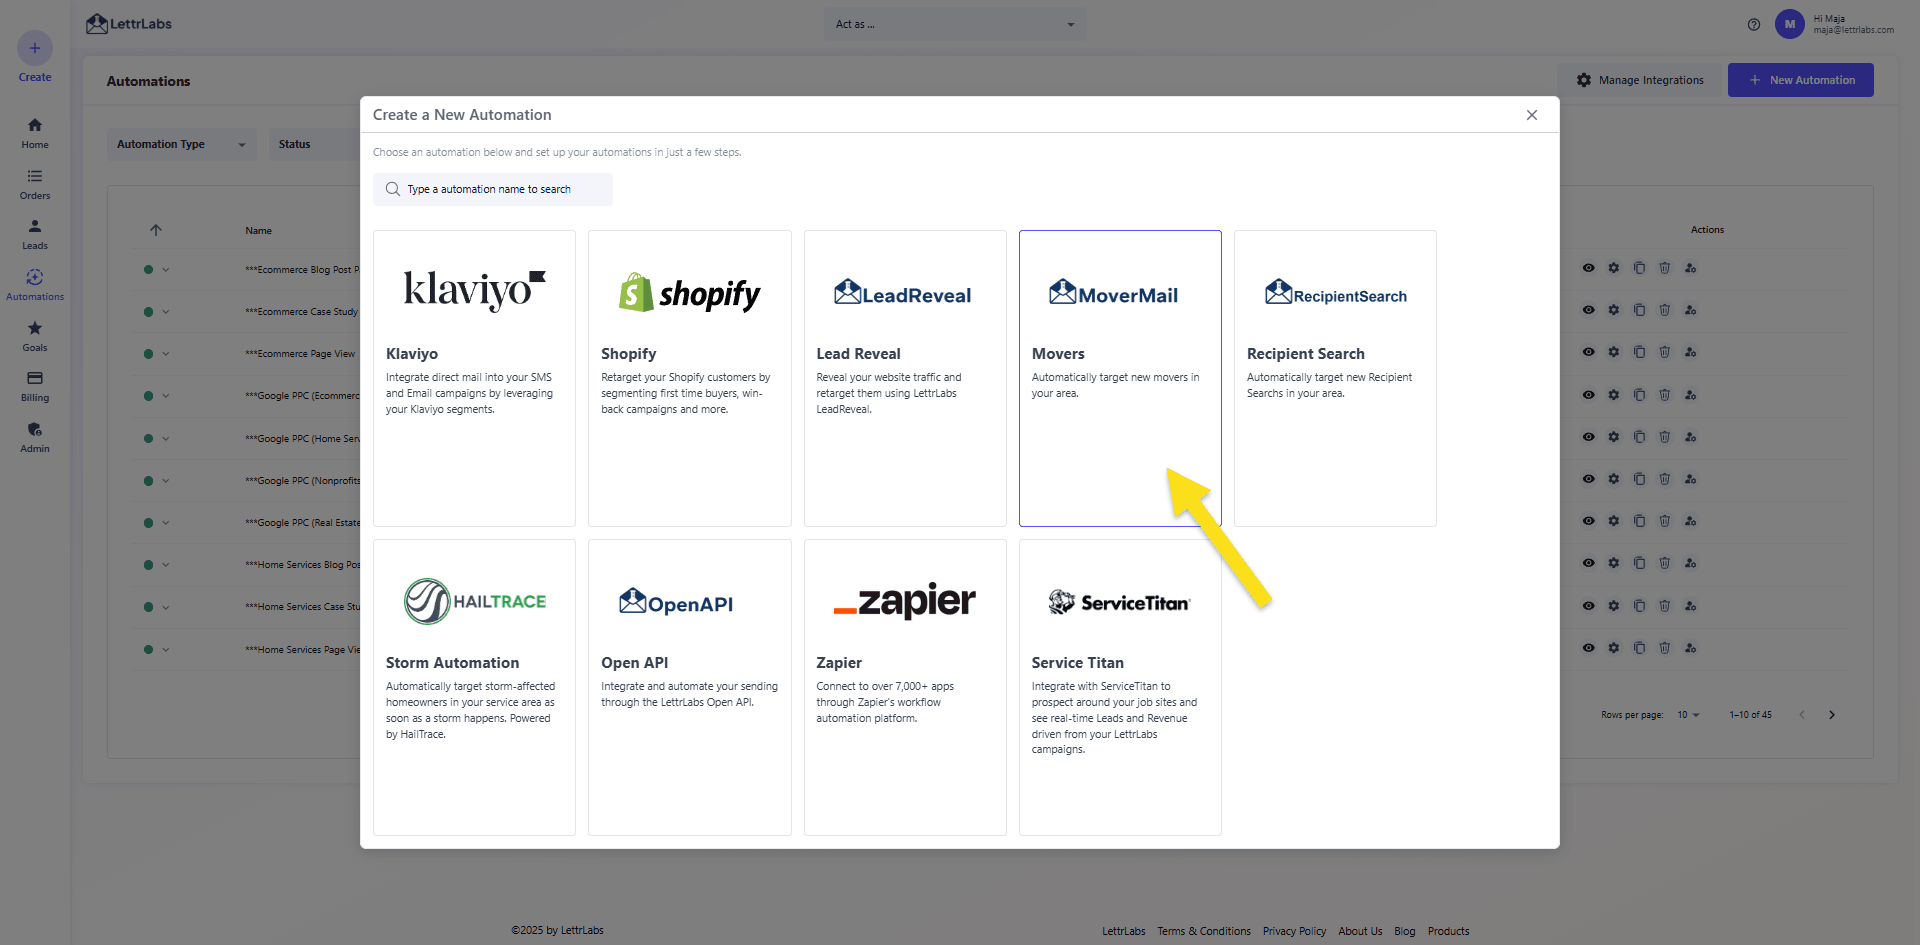Screen dimensions: 1920x945
Task: Click the search magnifier icon in dialog
Action: click(393, 189)
